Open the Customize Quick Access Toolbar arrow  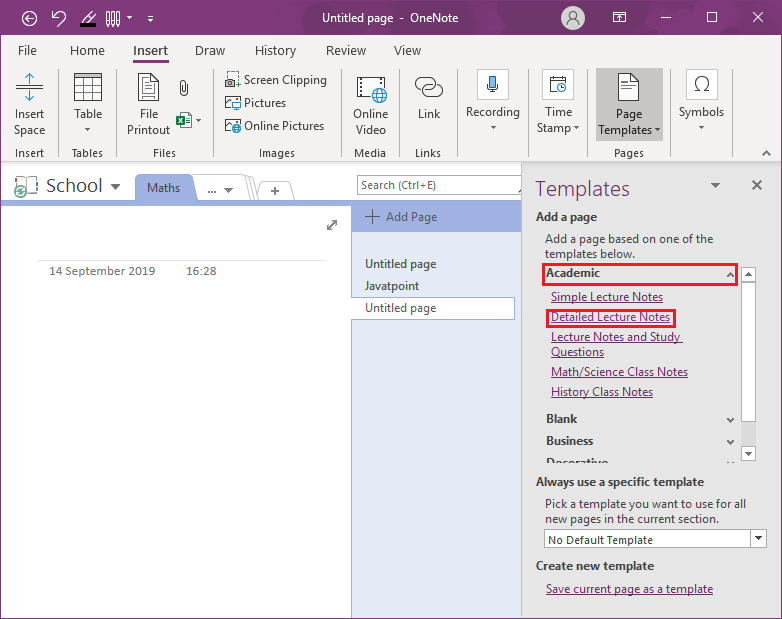(x=150, y=19)
